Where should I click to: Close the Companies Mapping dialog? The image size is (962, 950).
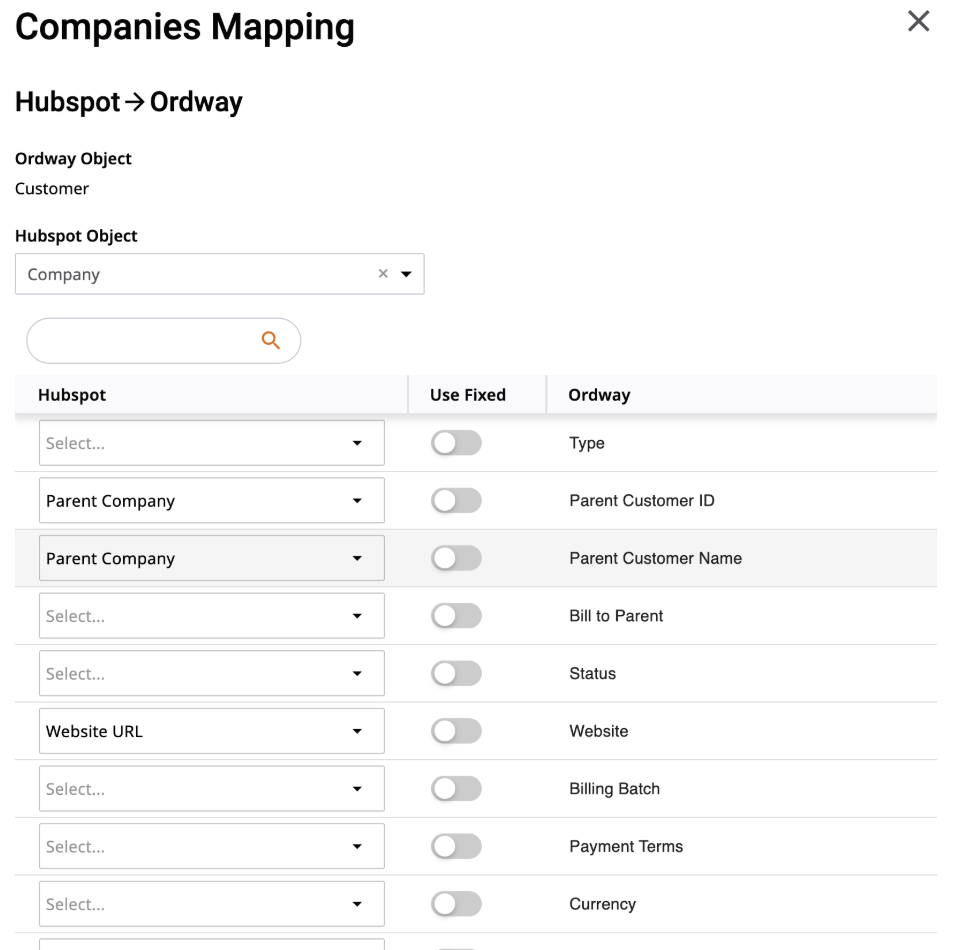918,21
